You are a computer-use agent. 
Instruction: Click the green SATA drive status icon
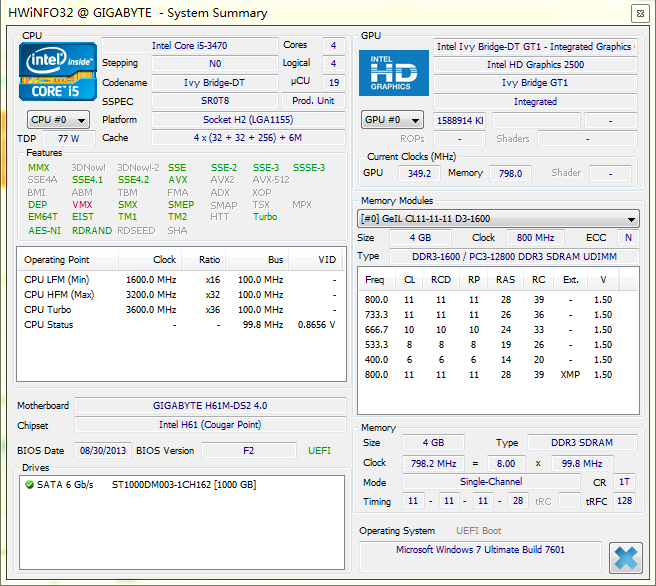[x=29, y=485]
